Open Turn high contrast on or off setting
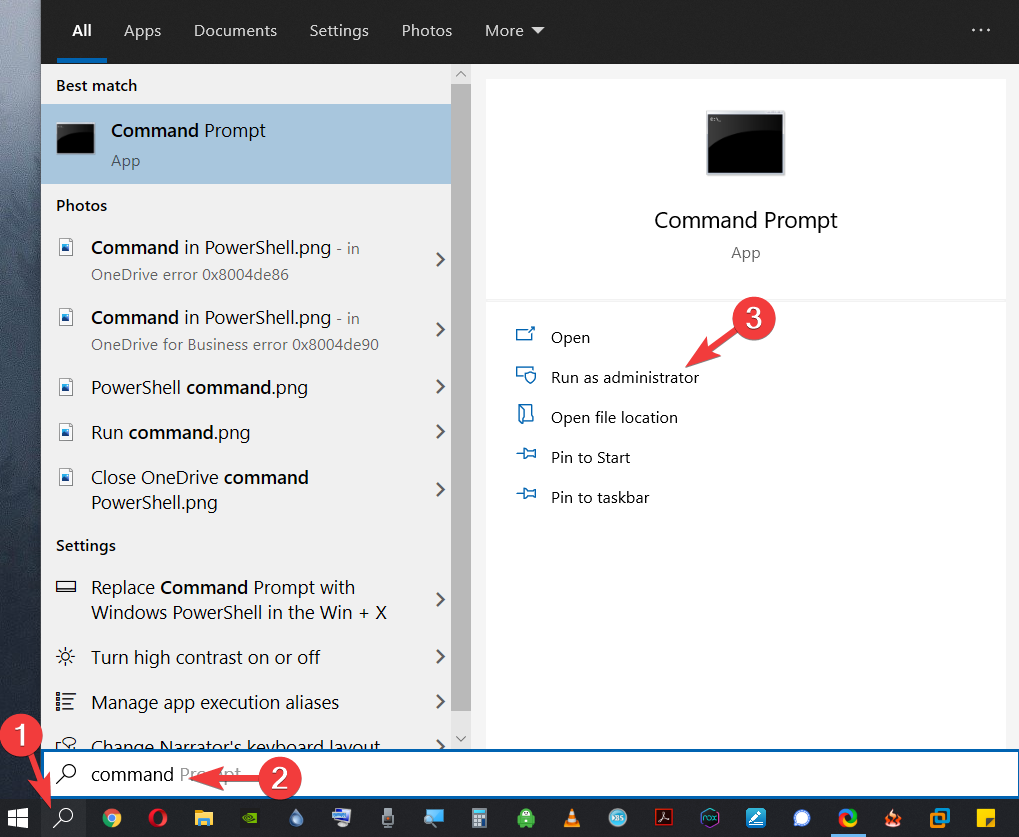Screen dimensions: 1019x837 tap(246, 657)
